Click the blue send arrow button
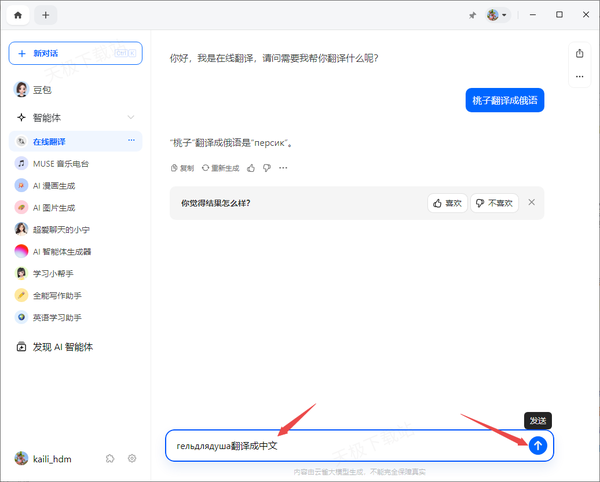 [x=538, y=446]
